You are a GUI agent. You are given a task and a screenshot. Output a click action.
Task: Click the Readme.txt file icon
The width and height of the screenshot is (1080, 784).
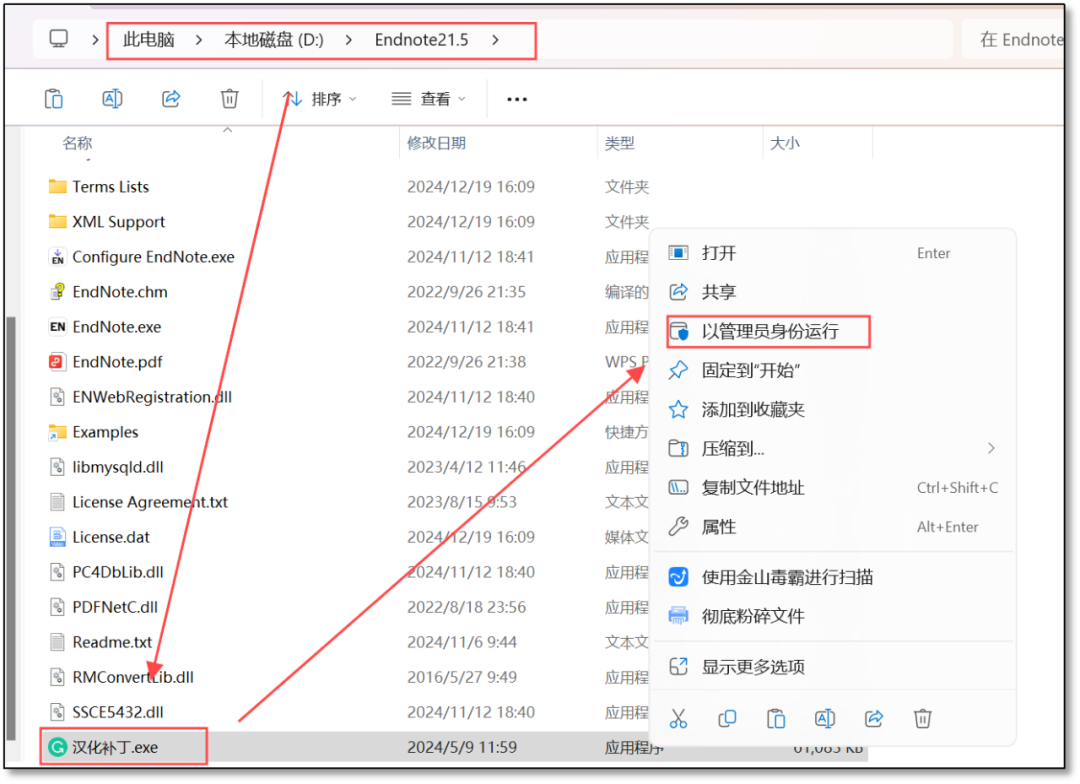(x=58, y=642)
